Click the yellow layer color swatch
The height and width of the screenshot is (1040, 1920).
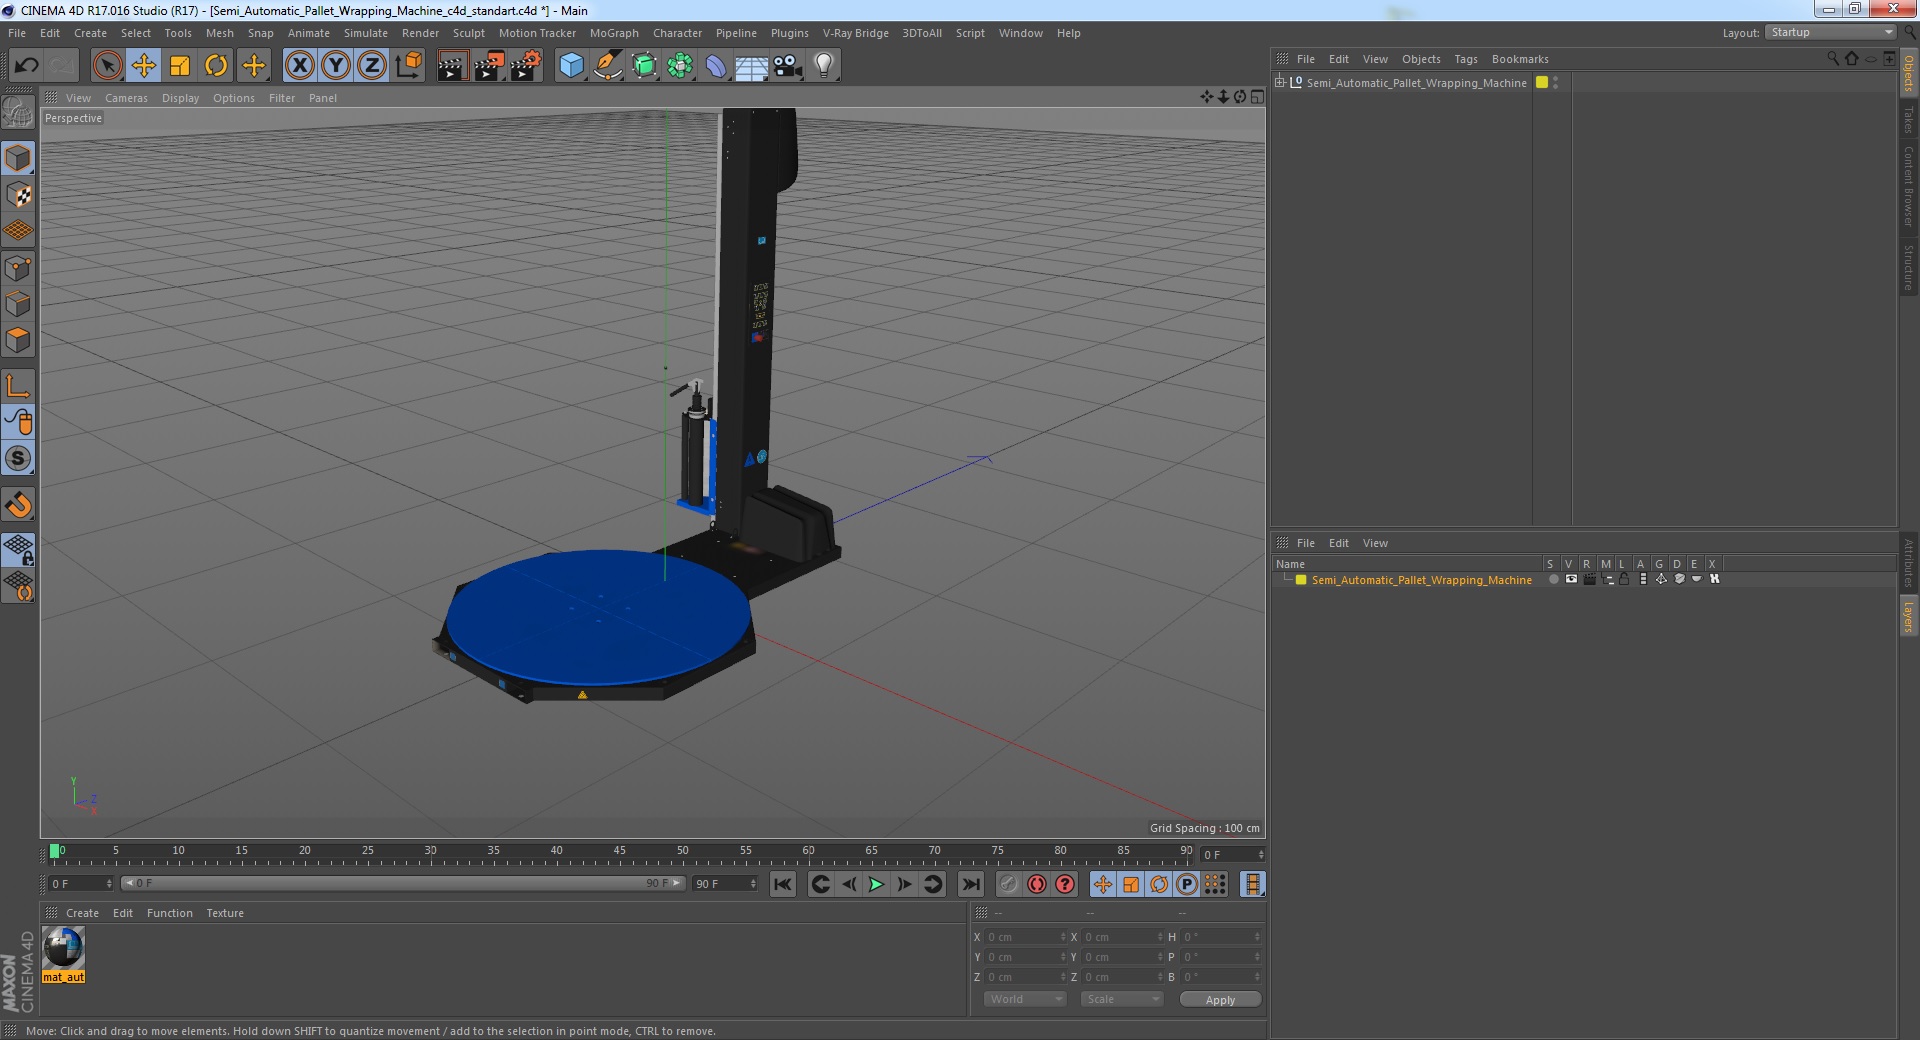tap(1301, 580)
